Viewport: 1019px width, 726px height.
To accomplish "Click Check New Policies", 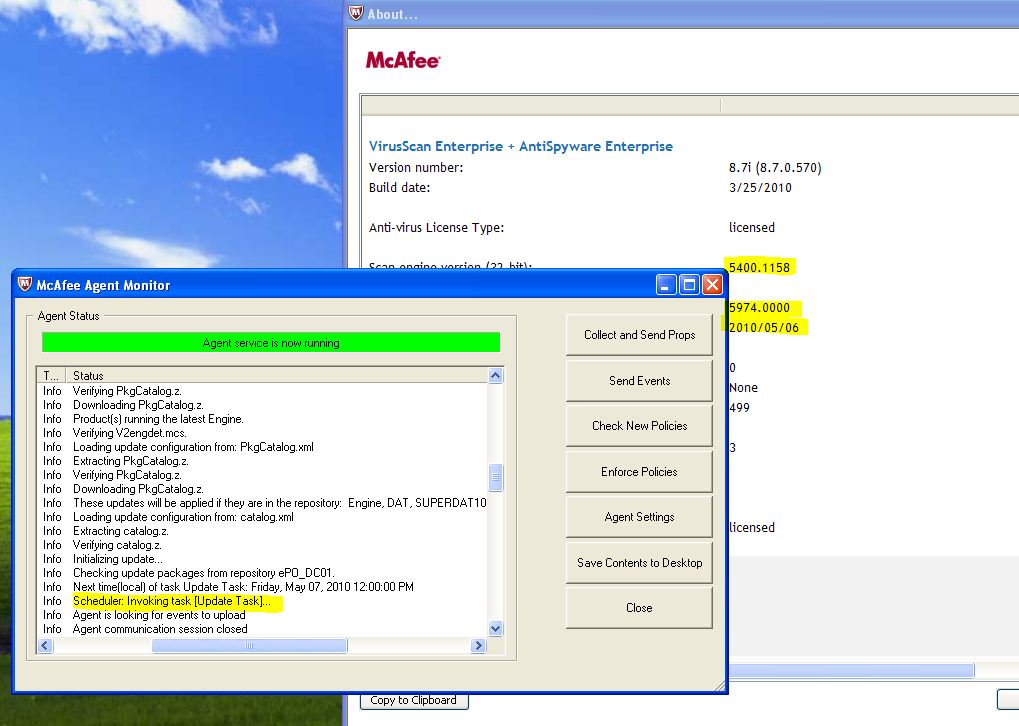I will coord(639,426).
